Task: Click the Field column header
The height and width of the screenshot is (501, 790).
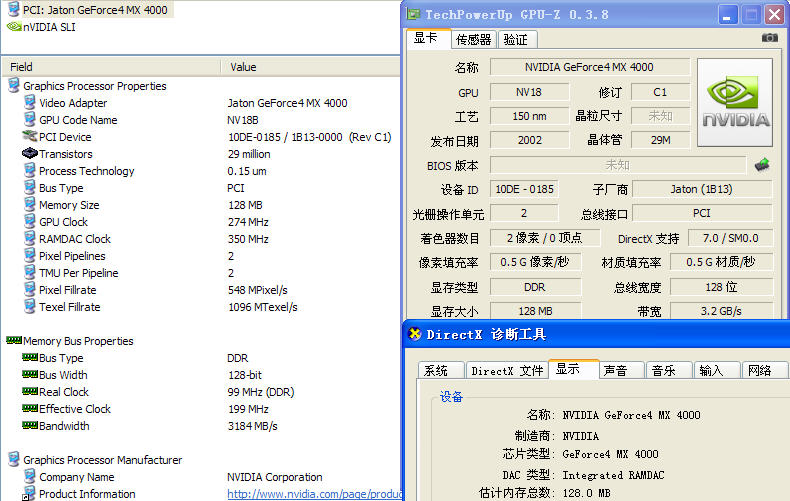Action: point(111,67)
